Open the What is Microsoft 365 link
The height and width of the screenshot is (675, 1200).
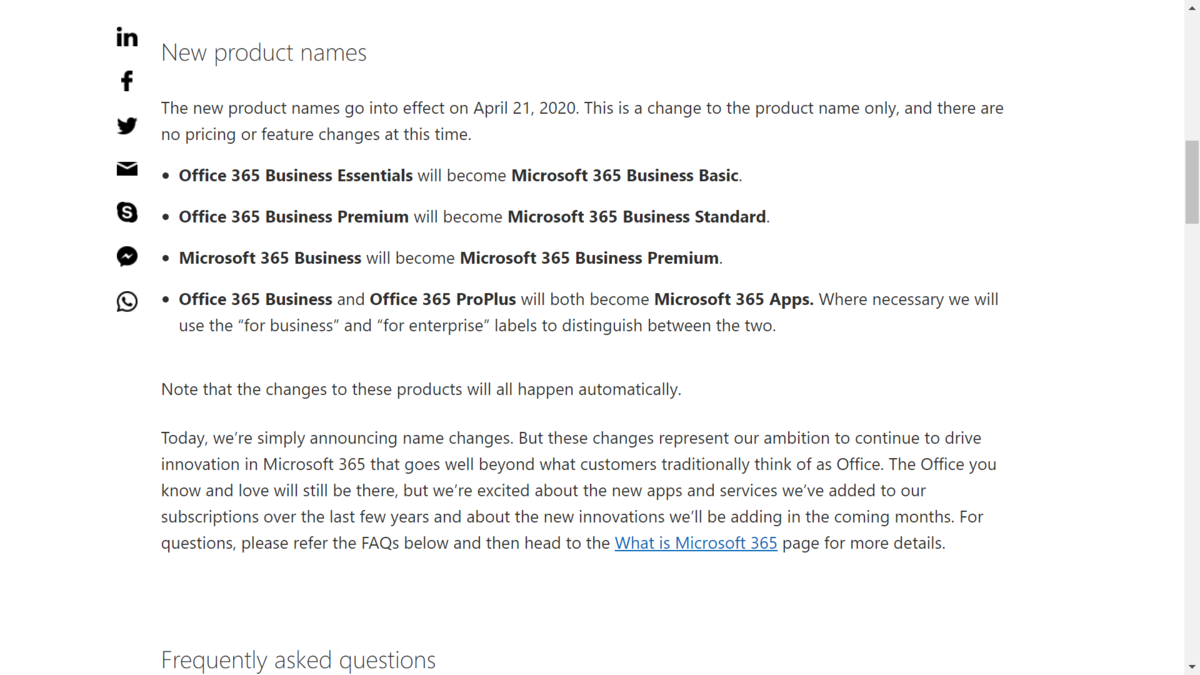pos(696,543)
